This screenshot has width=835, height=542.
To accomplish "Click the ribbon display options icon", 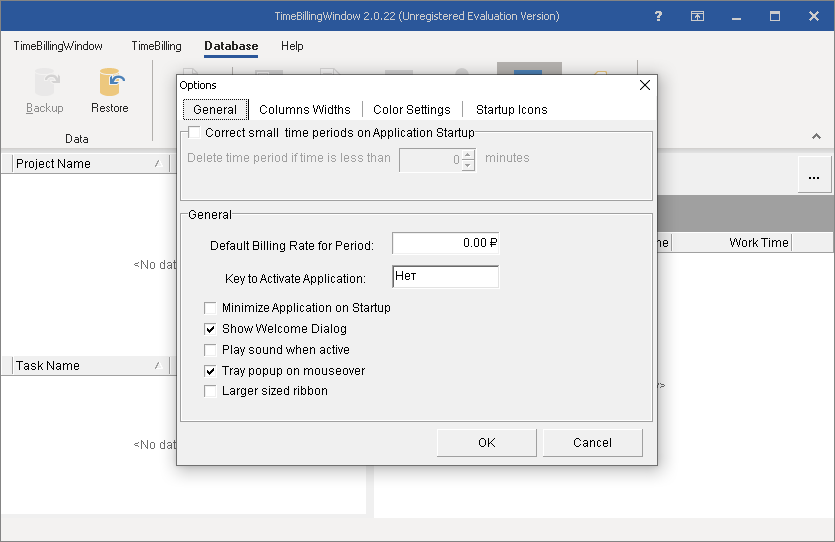I will pos(697,17).
